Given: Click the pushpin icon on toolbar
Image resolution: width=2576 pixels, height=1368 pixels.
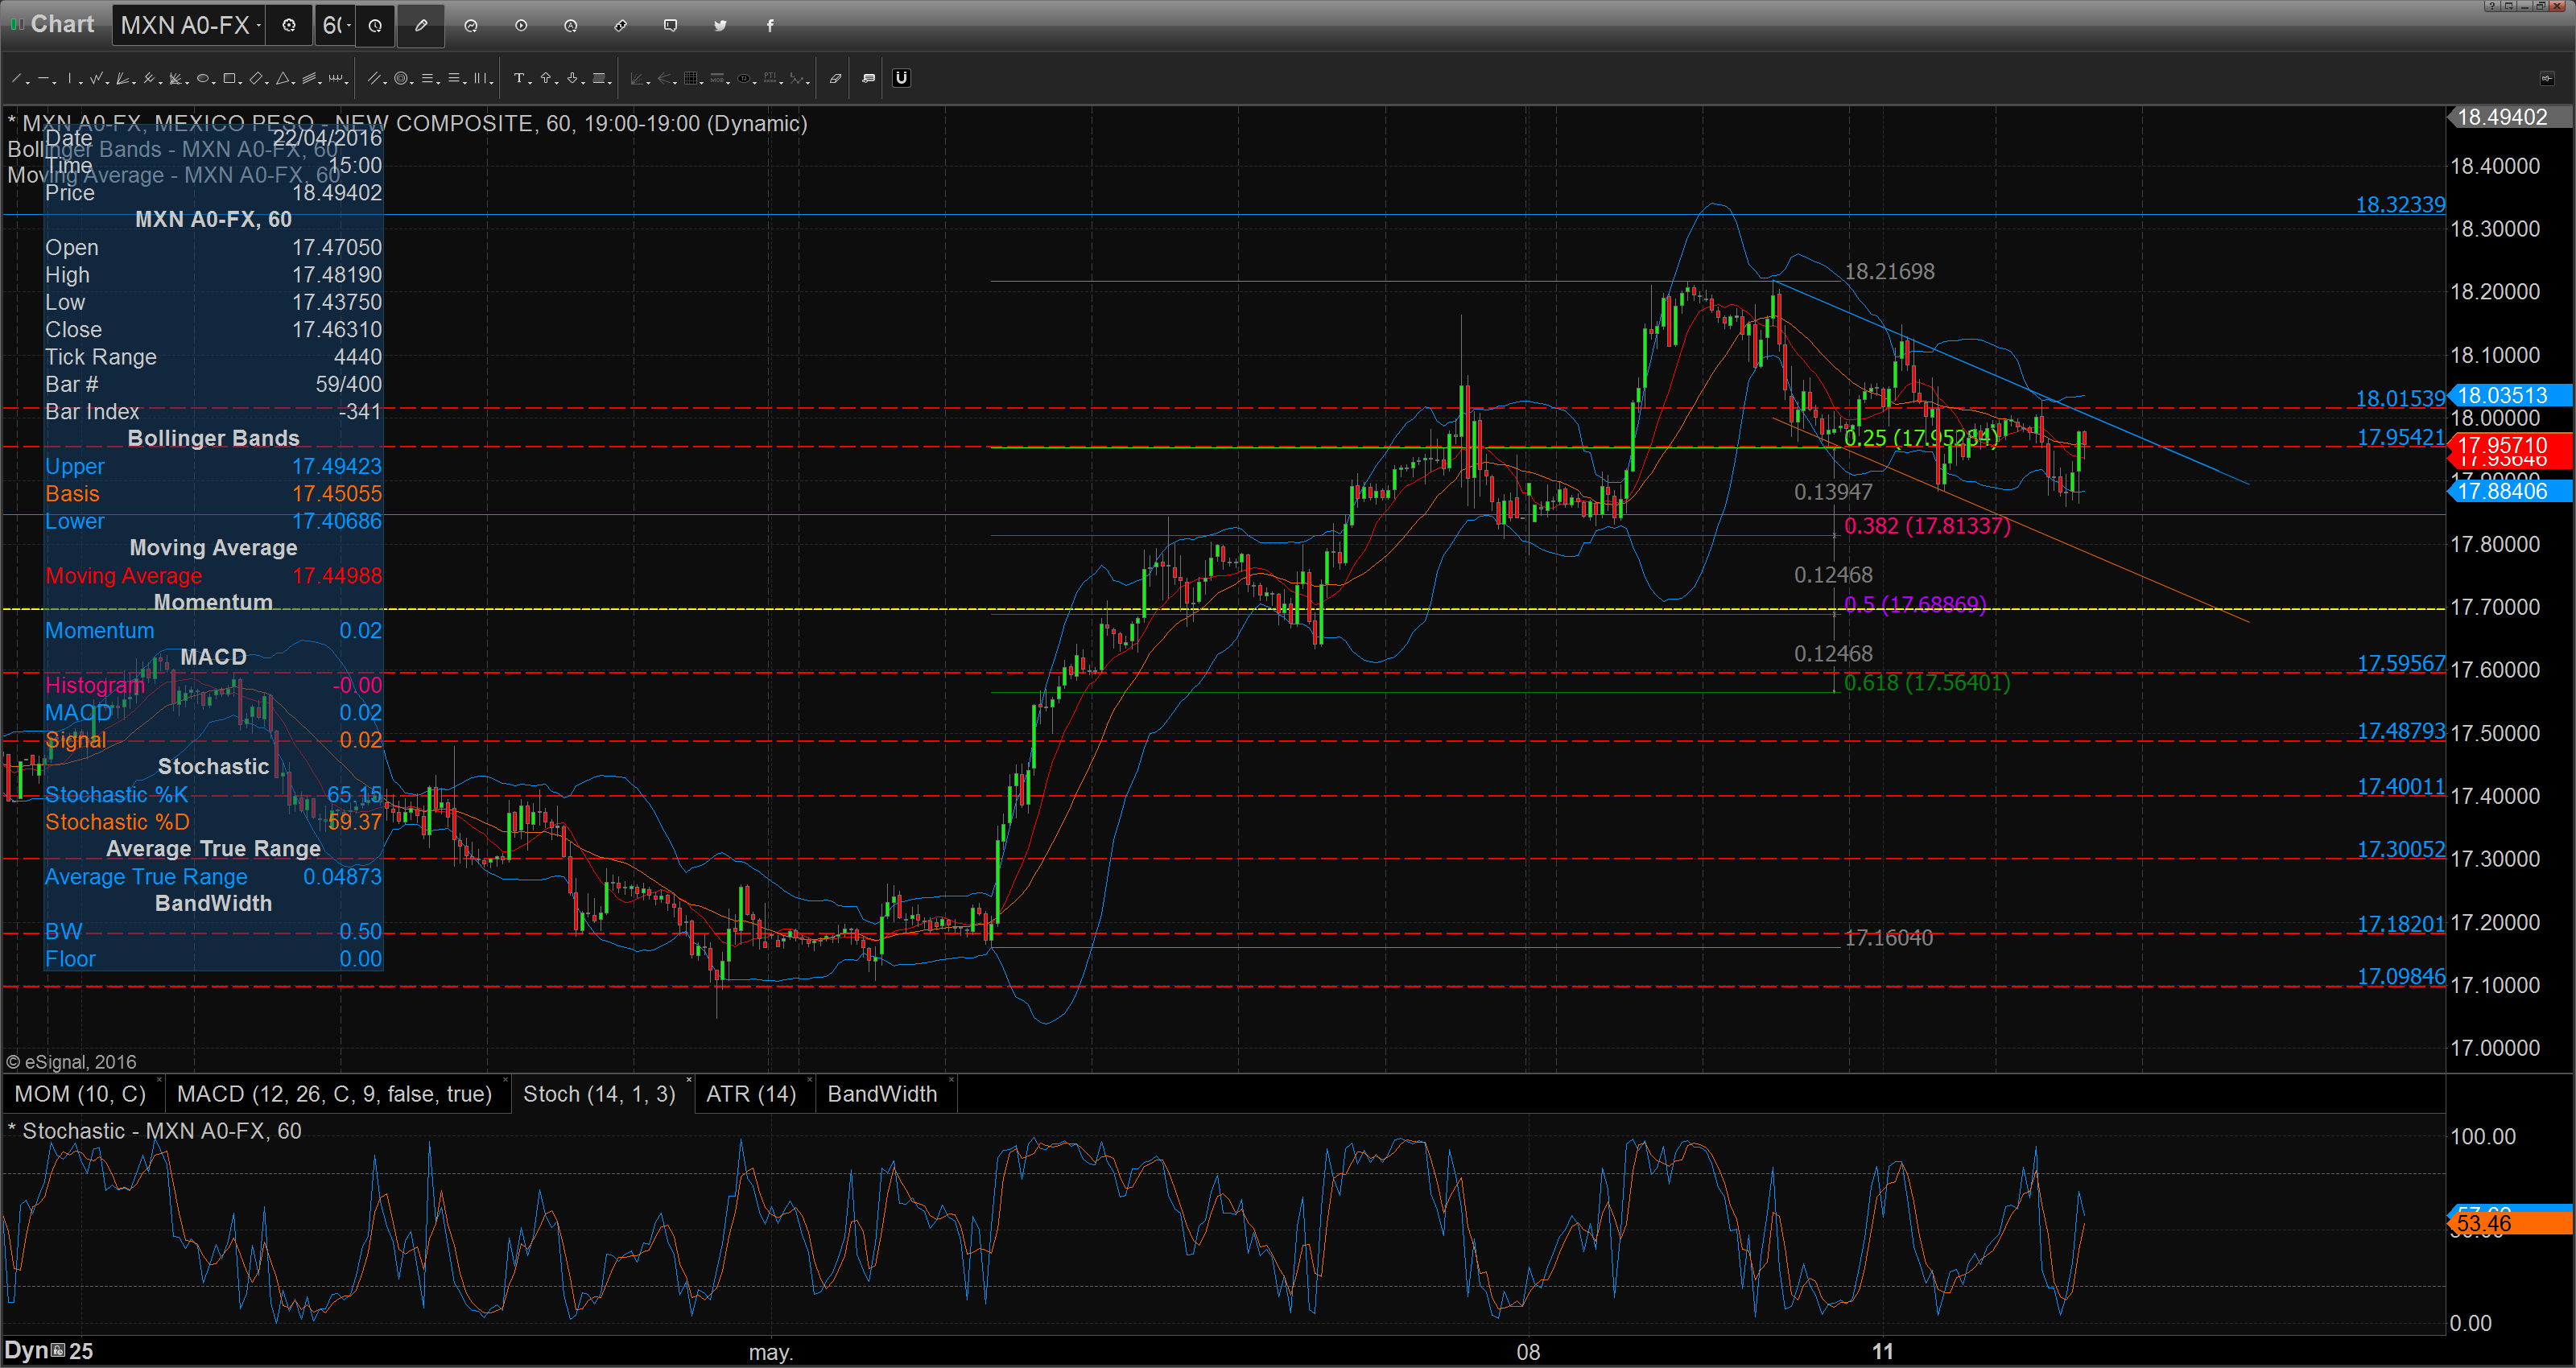Looking at the screenshot, I should tap(2548, 79).
